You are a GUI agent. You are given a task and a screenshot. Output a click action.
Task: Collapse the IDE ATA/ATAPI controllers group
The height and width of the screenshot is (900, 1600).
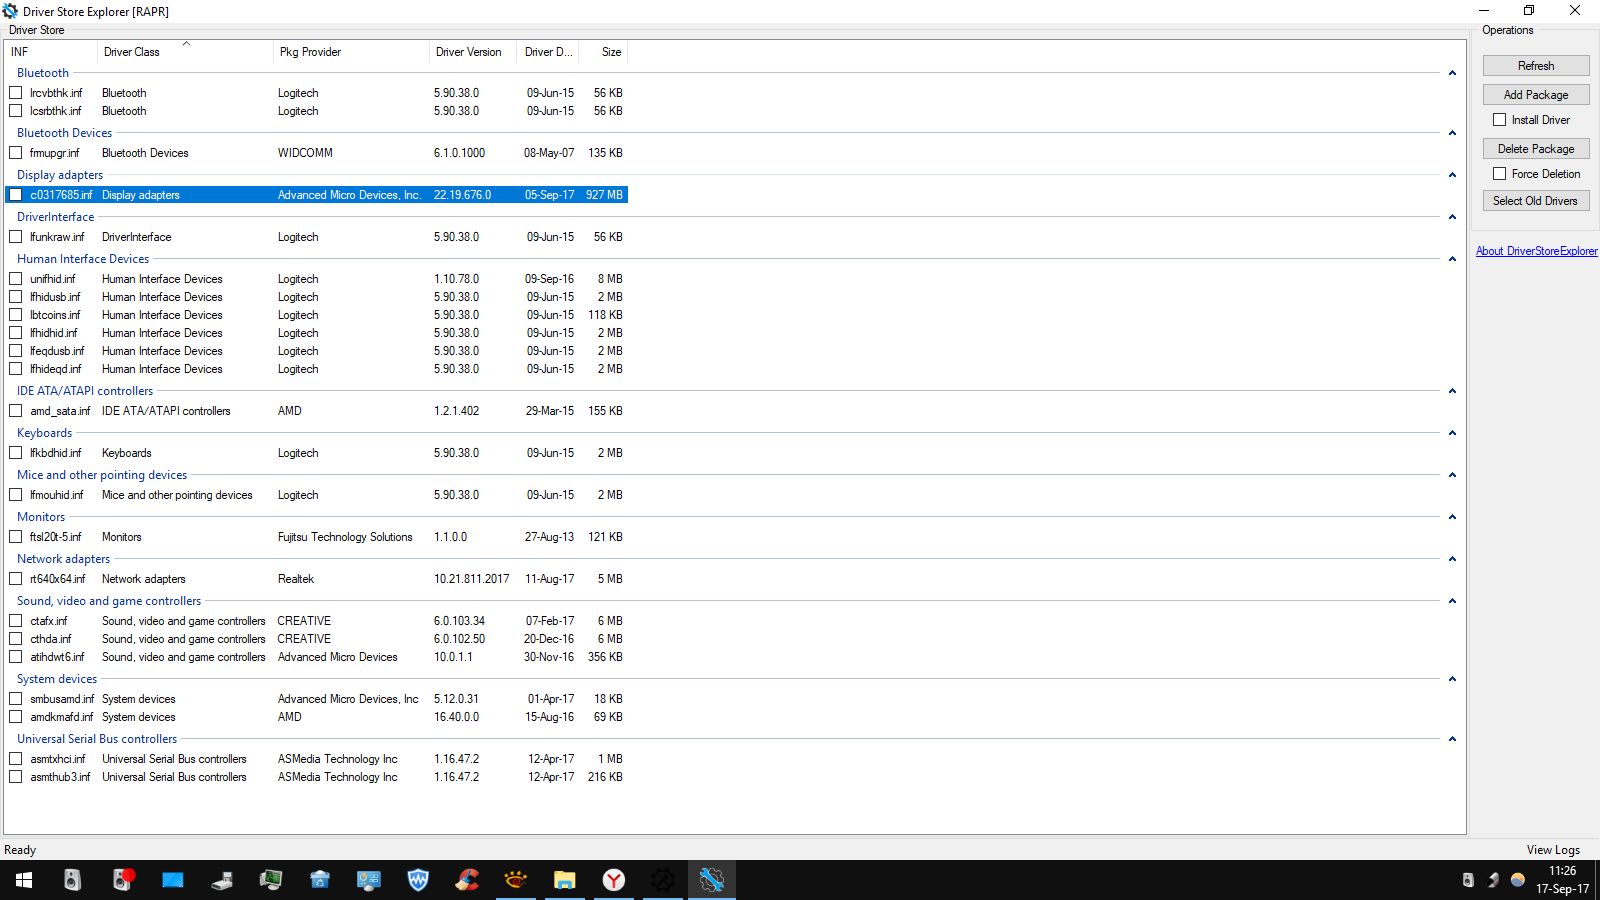coord(1452,391)
